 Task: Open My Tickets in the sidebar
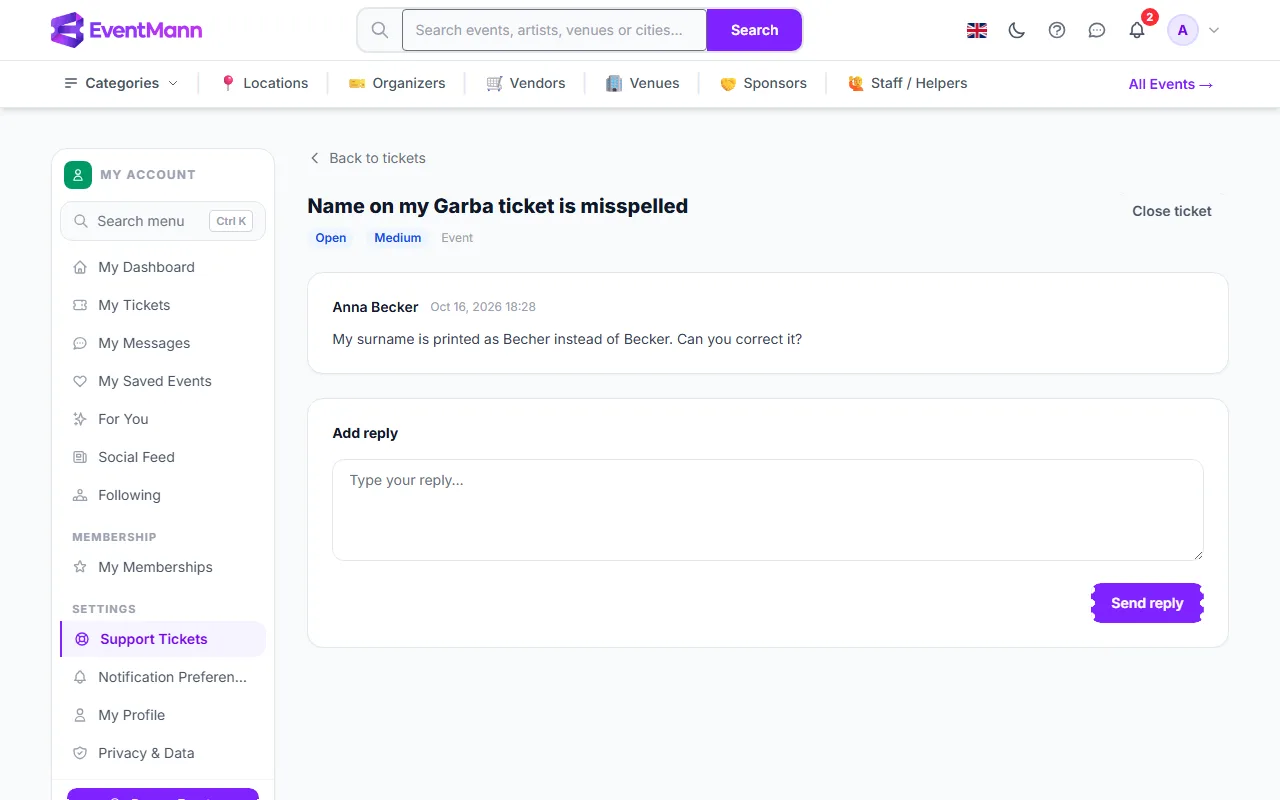point(163,305)
